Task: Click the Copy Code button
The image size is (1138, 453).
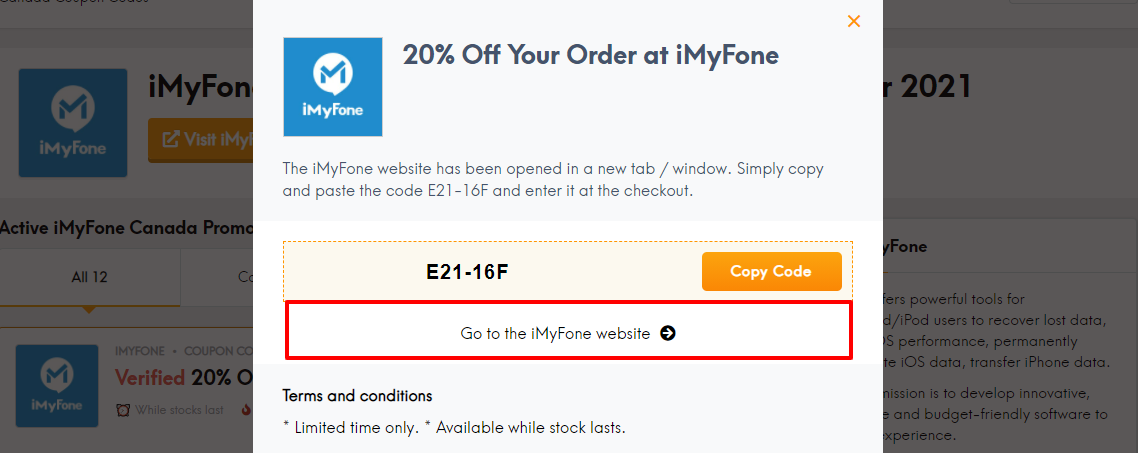Action: 771,271
